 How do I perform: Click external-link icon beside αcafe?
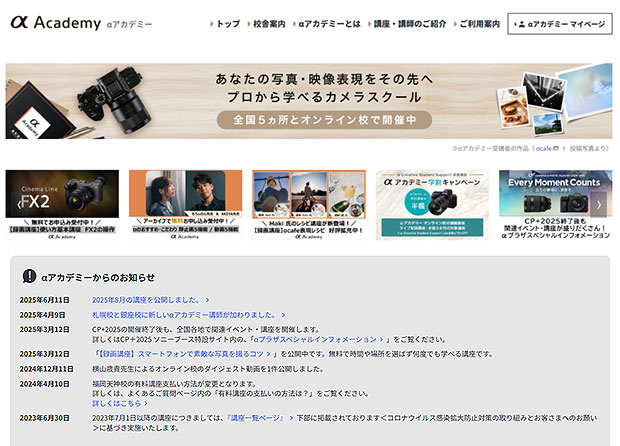(x=556, y=149)
